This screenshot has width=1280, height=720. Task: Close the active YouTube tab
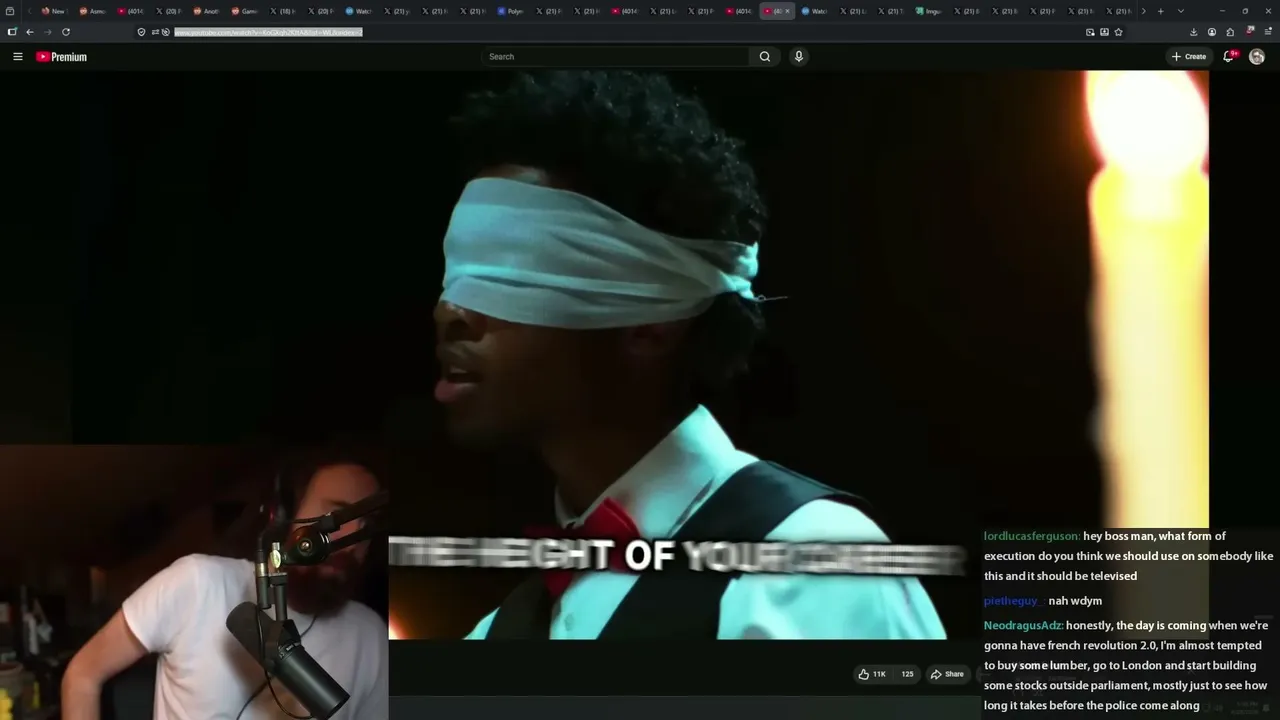(787, 11)
